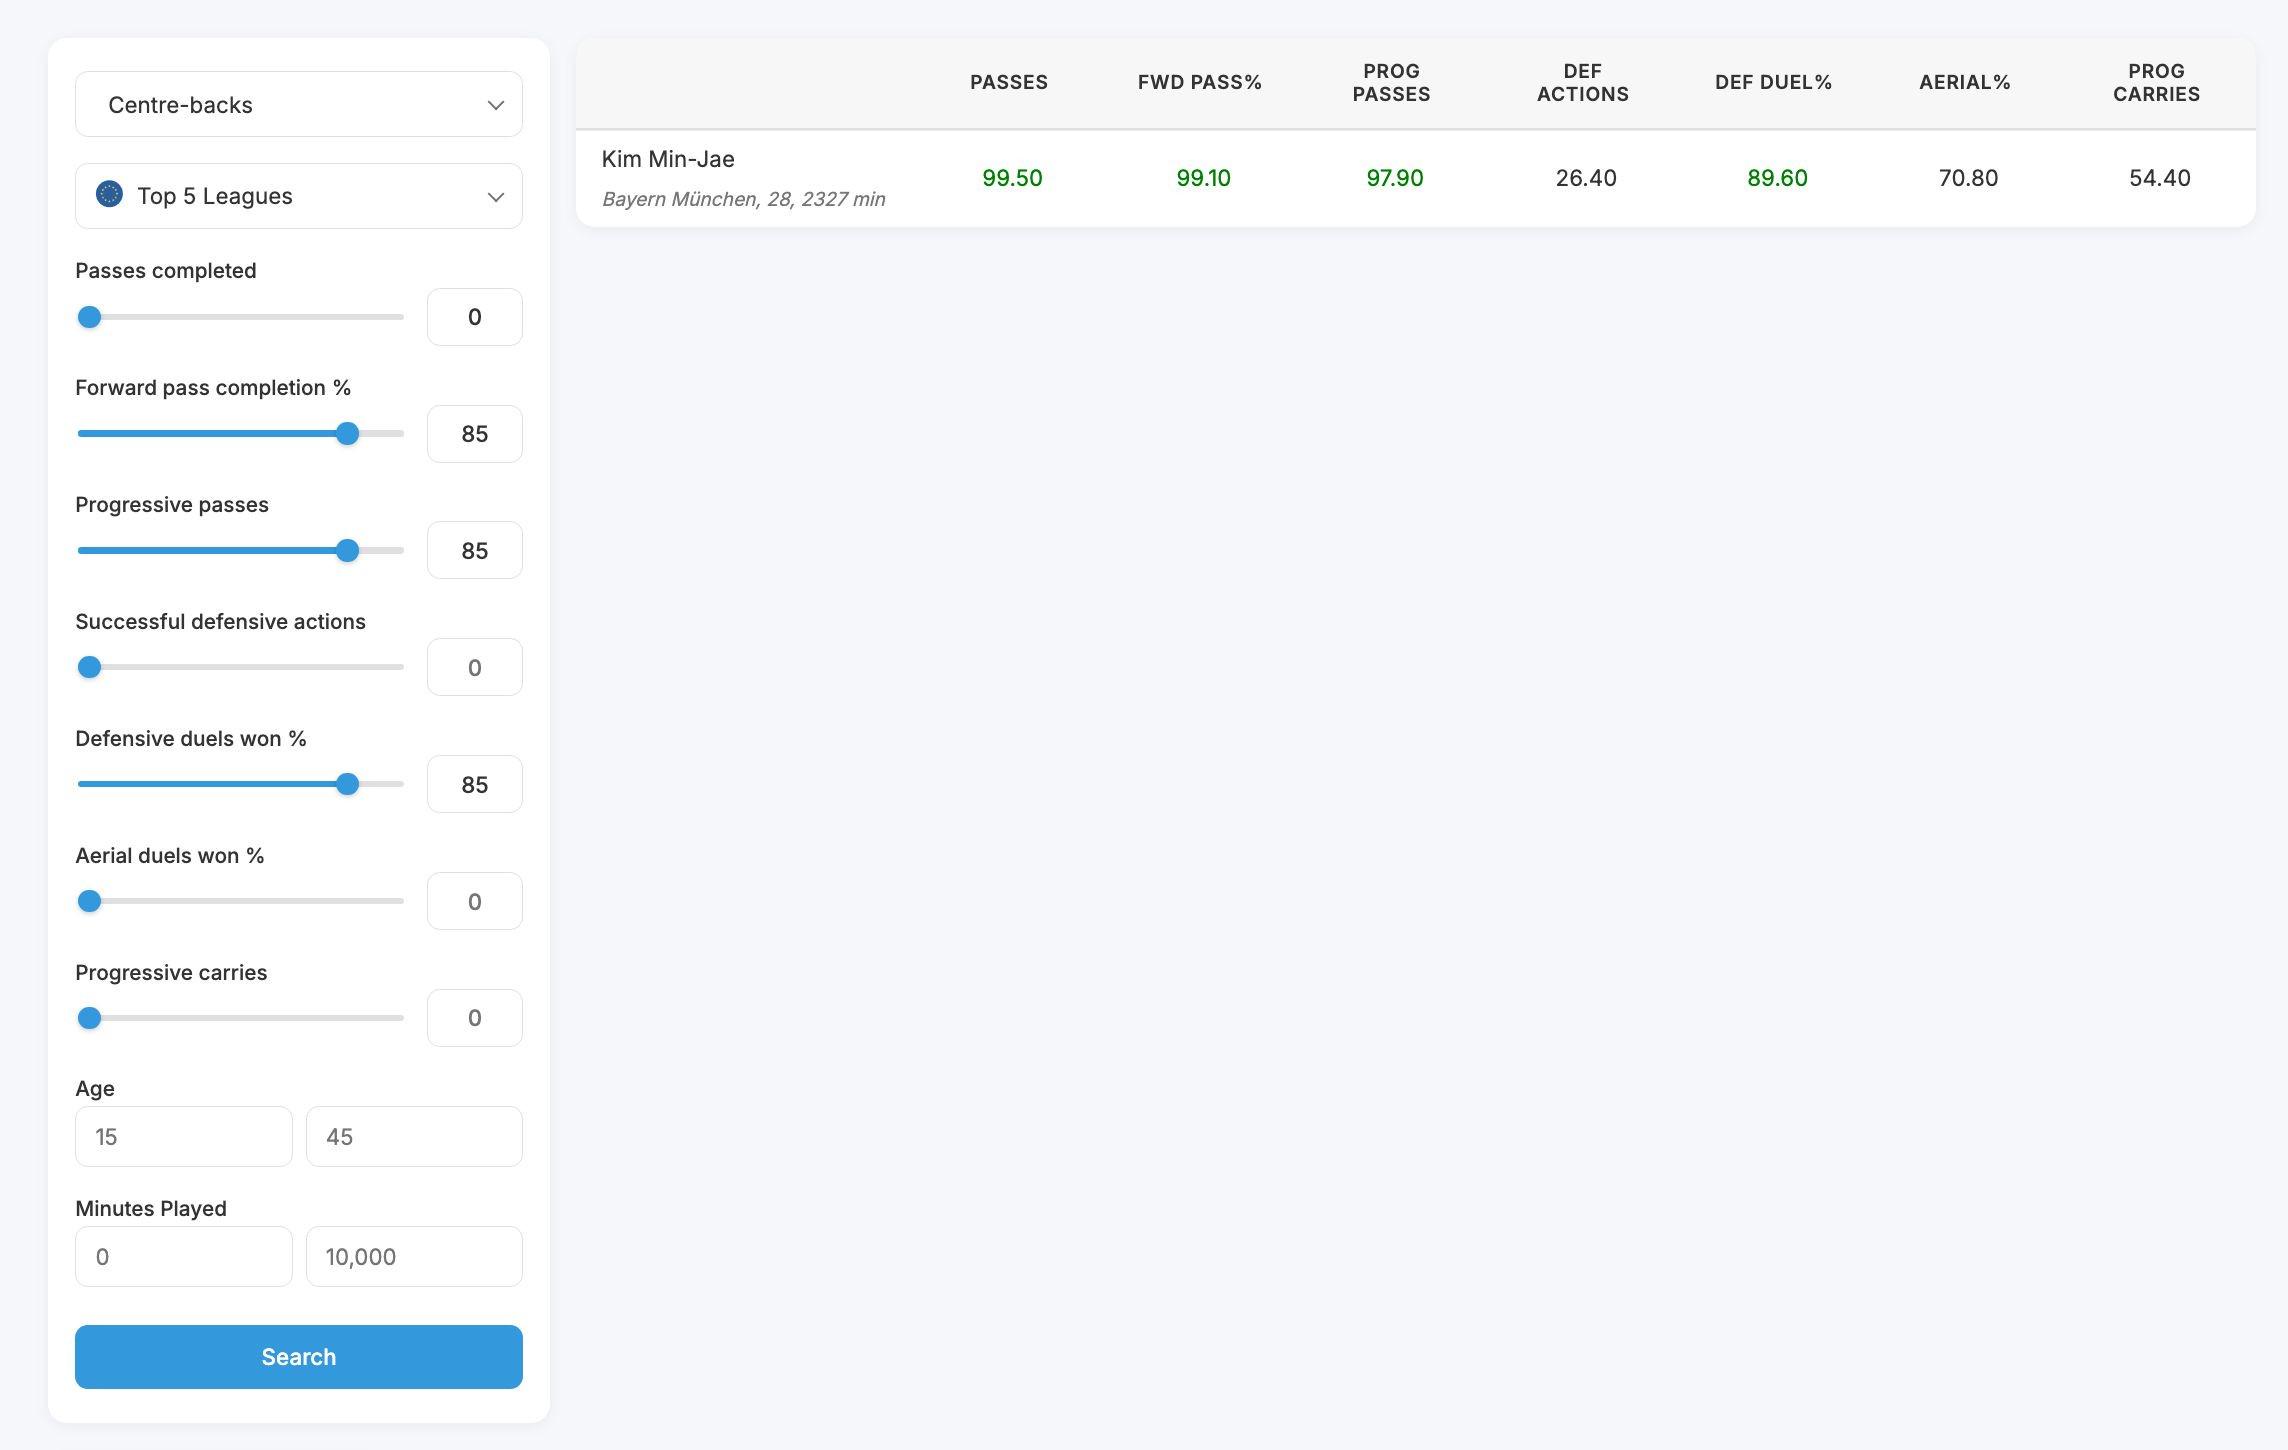Click the Progressive carries slider handle
2288x1450 pixels.
[90, 1019]
